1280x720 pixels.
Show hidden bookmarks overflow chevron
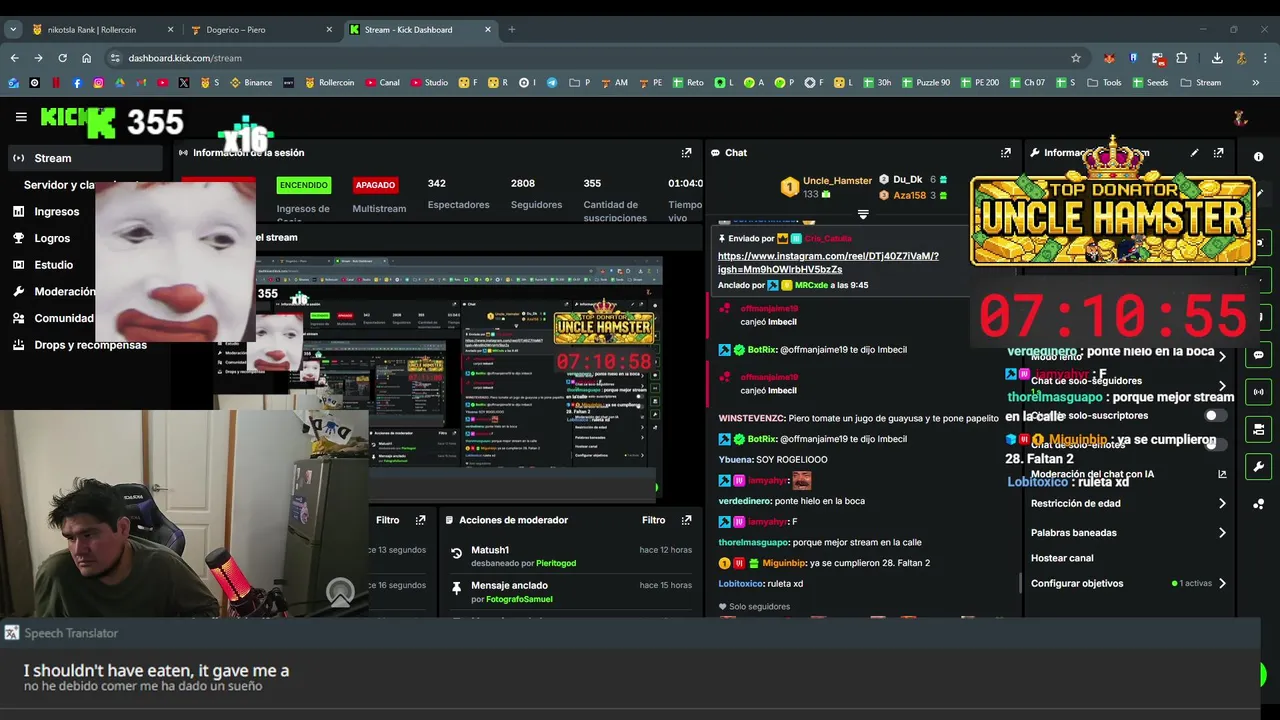click(x=1256, y=83)
